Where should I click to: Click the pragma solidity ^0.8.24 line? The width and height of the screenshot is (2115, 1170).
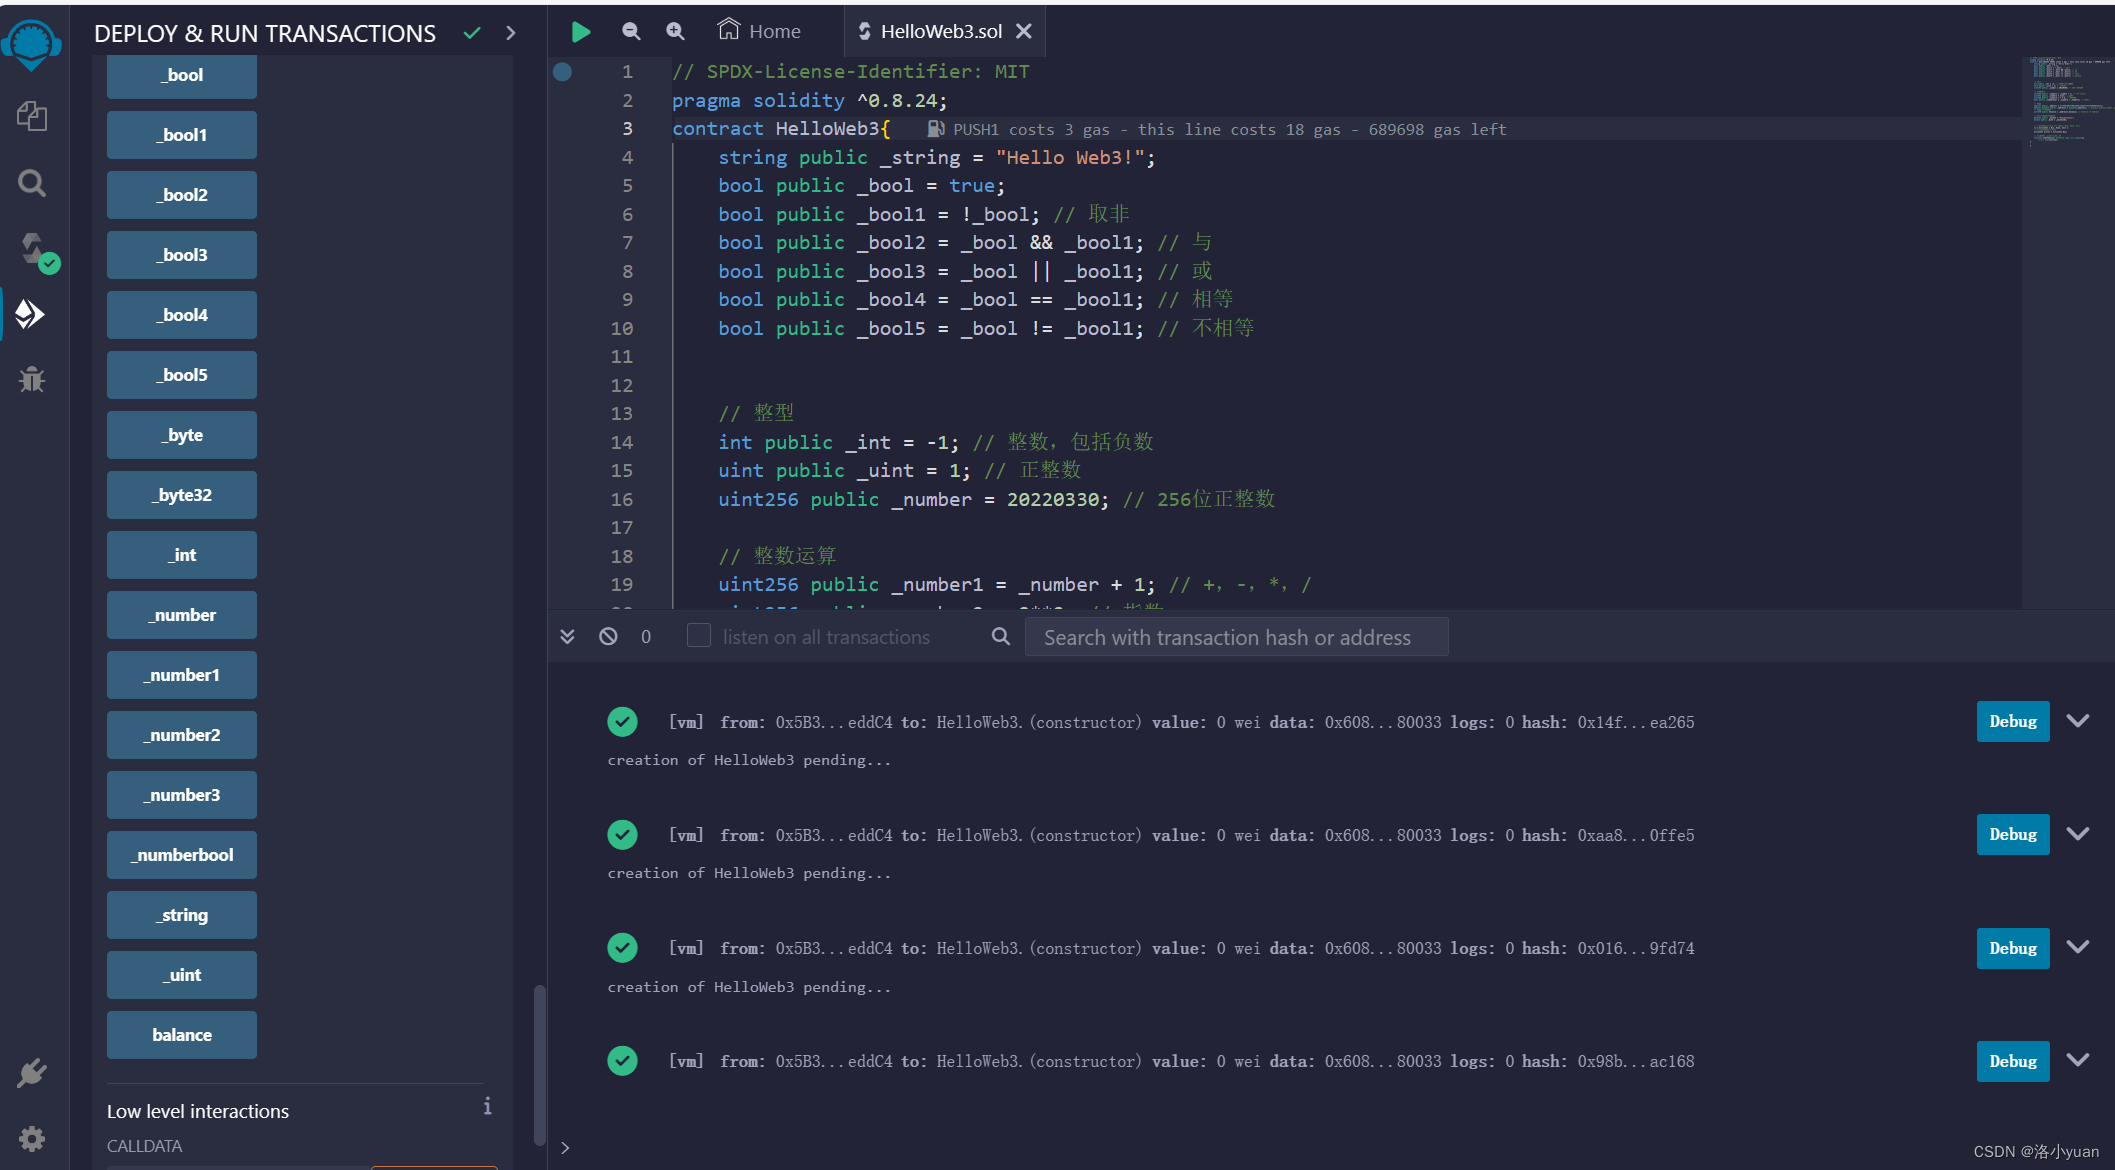809,100
